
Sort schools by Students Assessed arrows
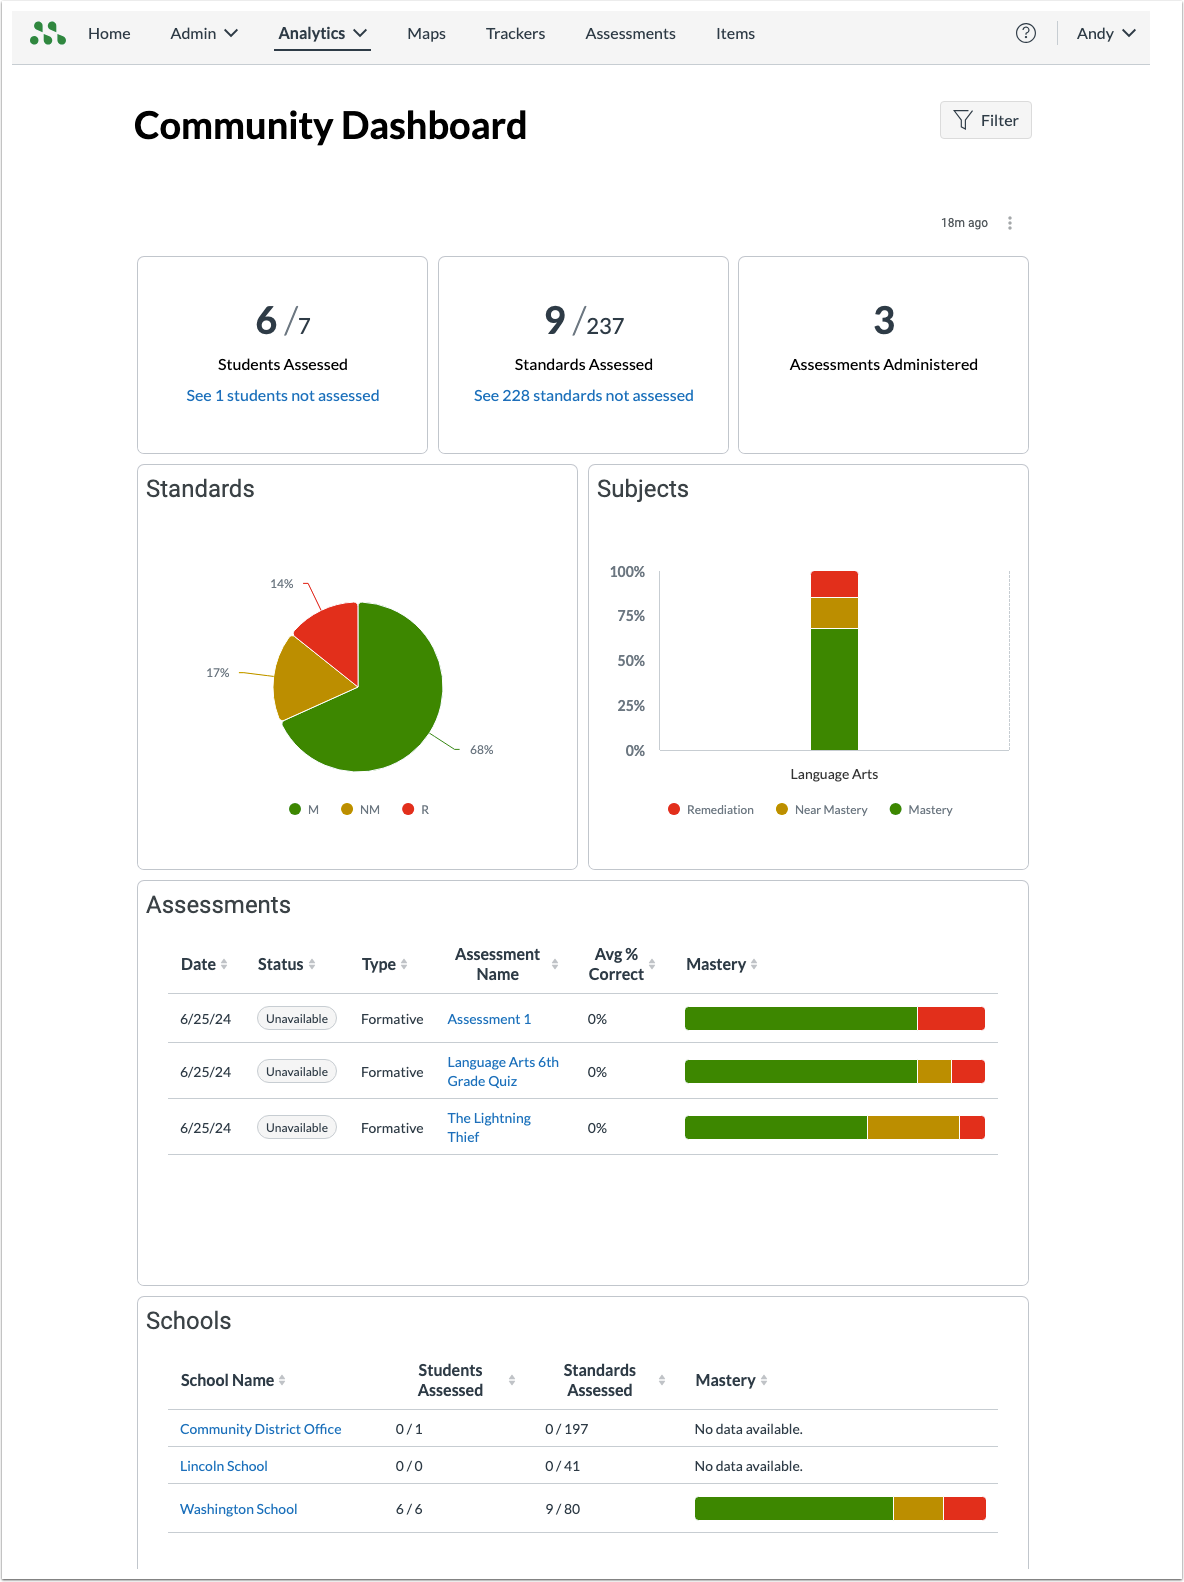(x=512, y=1380)
